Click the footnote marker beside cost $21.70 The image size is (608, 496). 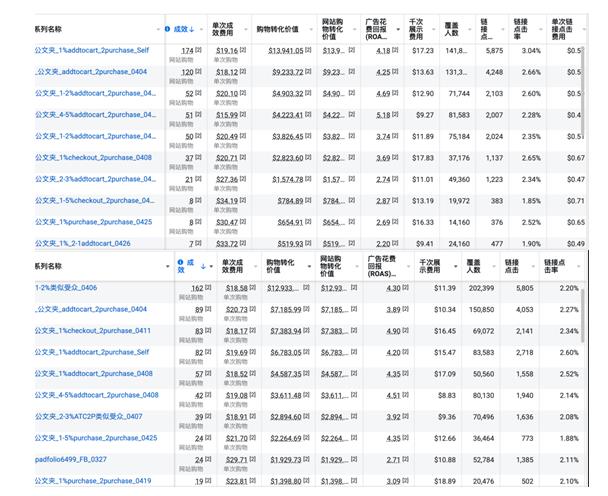pyautogui.click(x=253, y=437)
